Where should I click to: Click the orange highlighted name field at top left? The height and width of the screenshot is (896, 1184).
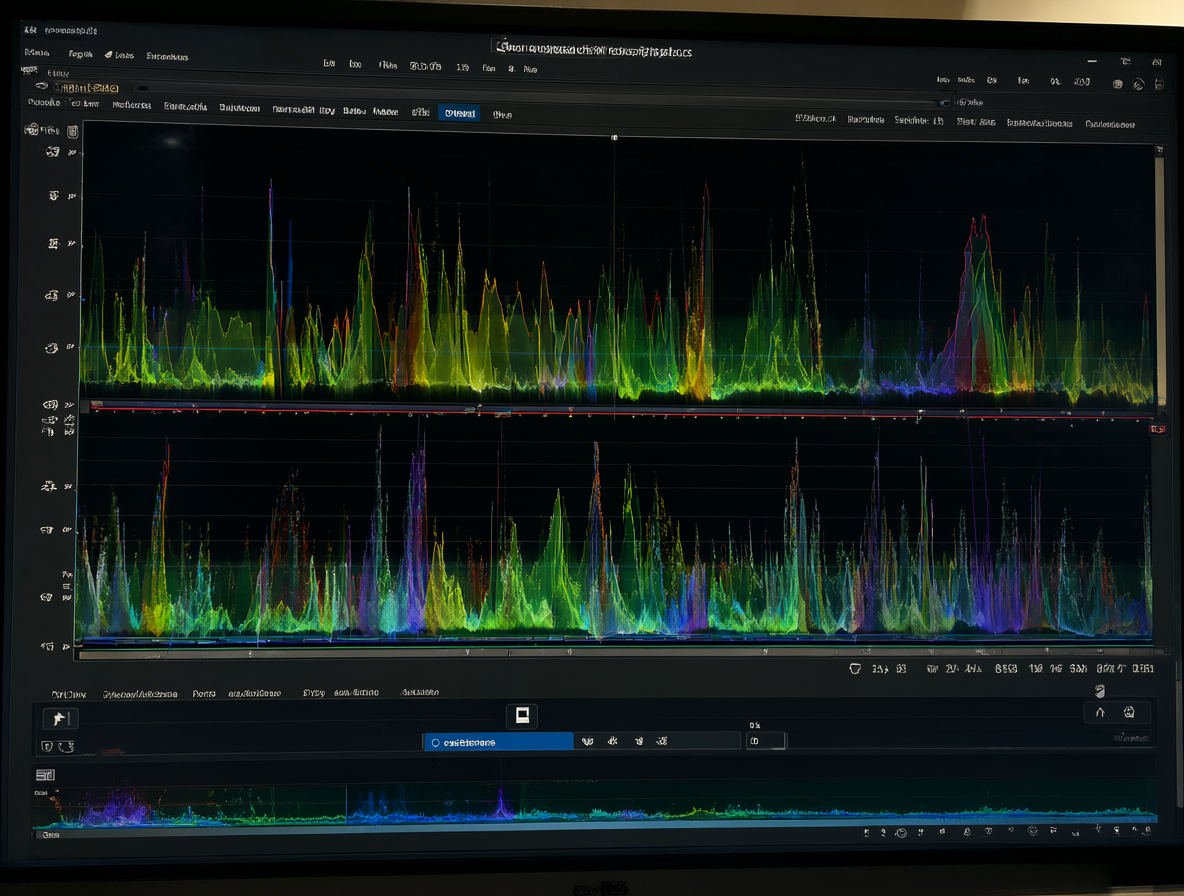[x=89, y=88]
